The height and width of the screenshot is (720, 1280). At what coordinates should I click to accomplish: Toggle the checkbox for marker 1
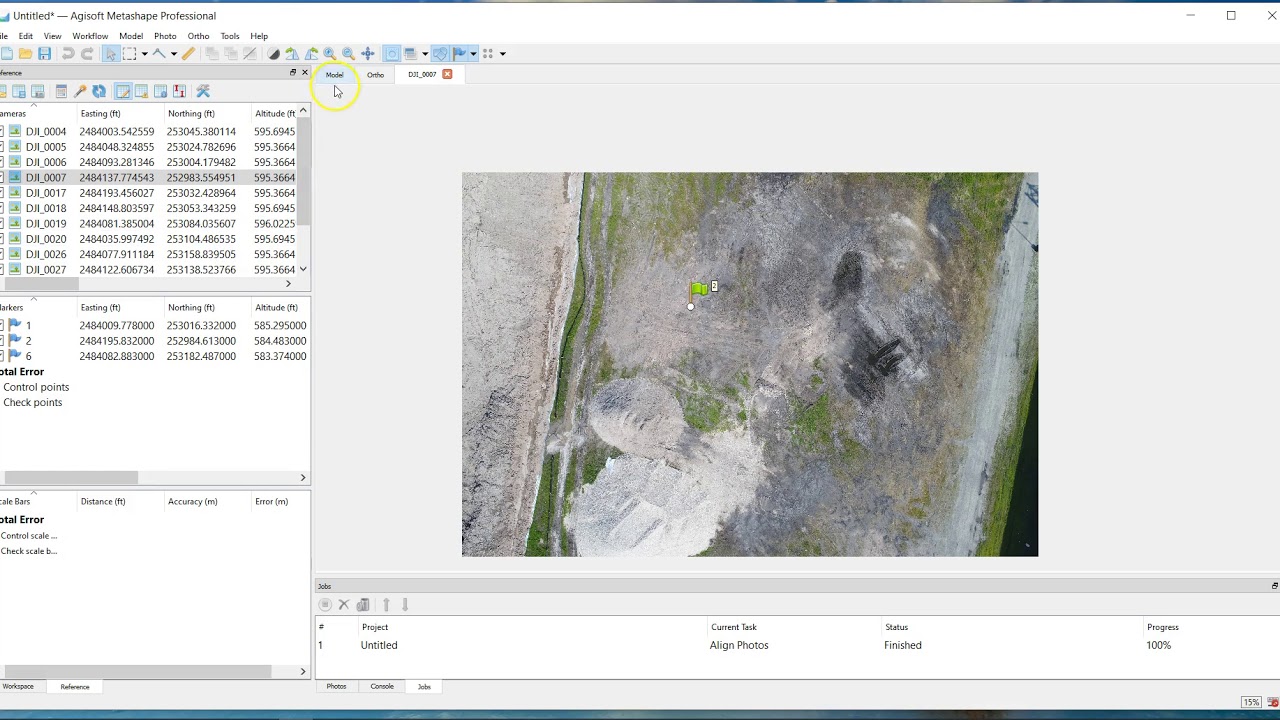click(x=1, y=326)
